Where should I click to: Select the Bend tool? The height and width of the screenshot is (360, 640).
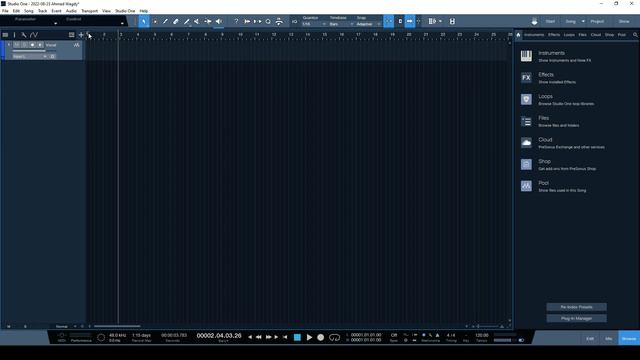[208, 21]
